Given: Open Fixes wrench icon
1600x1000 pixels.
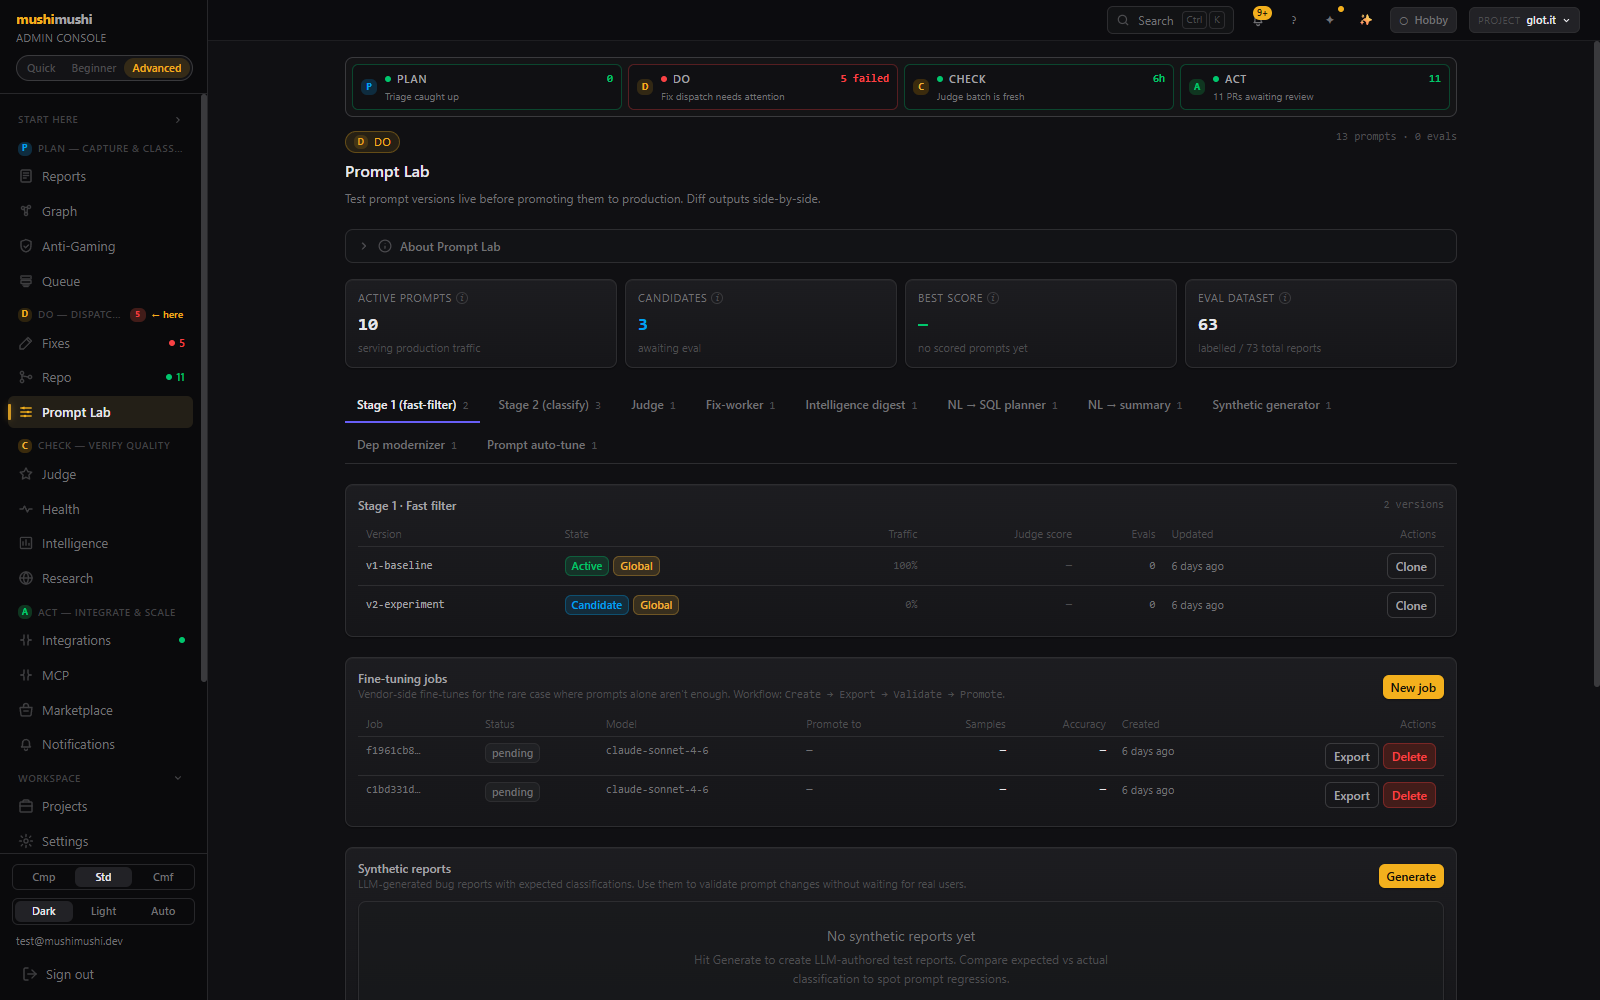Looking at the screenshot, I should click(x=26, y=343).
